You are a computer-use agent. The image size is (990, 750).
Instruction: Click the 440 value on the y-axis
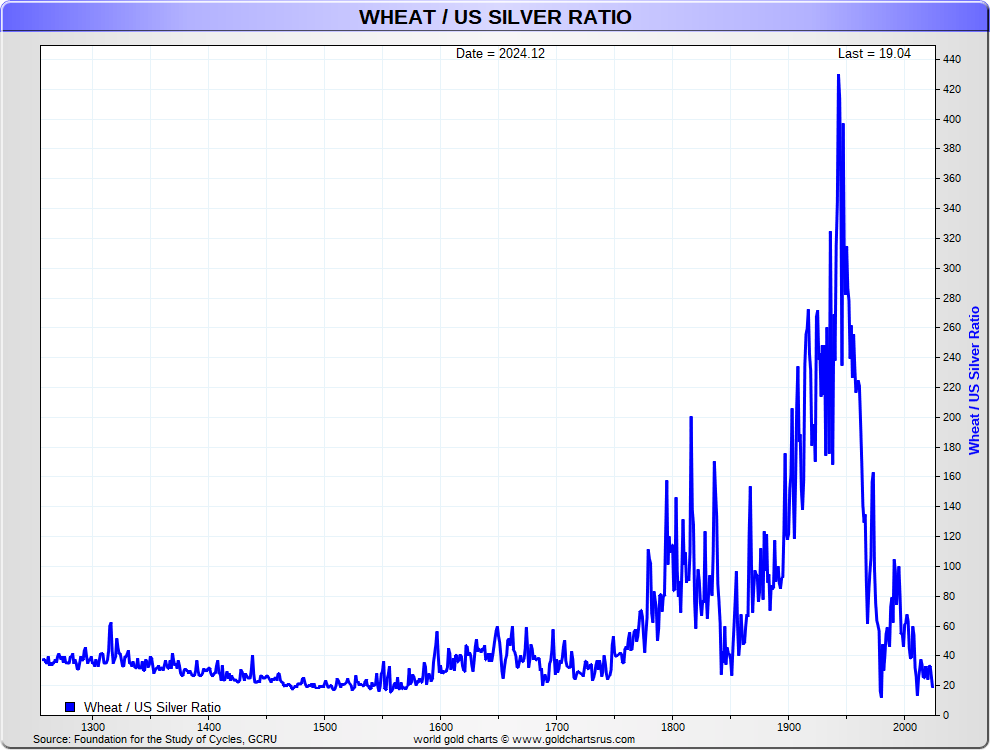tap(952, 60)
